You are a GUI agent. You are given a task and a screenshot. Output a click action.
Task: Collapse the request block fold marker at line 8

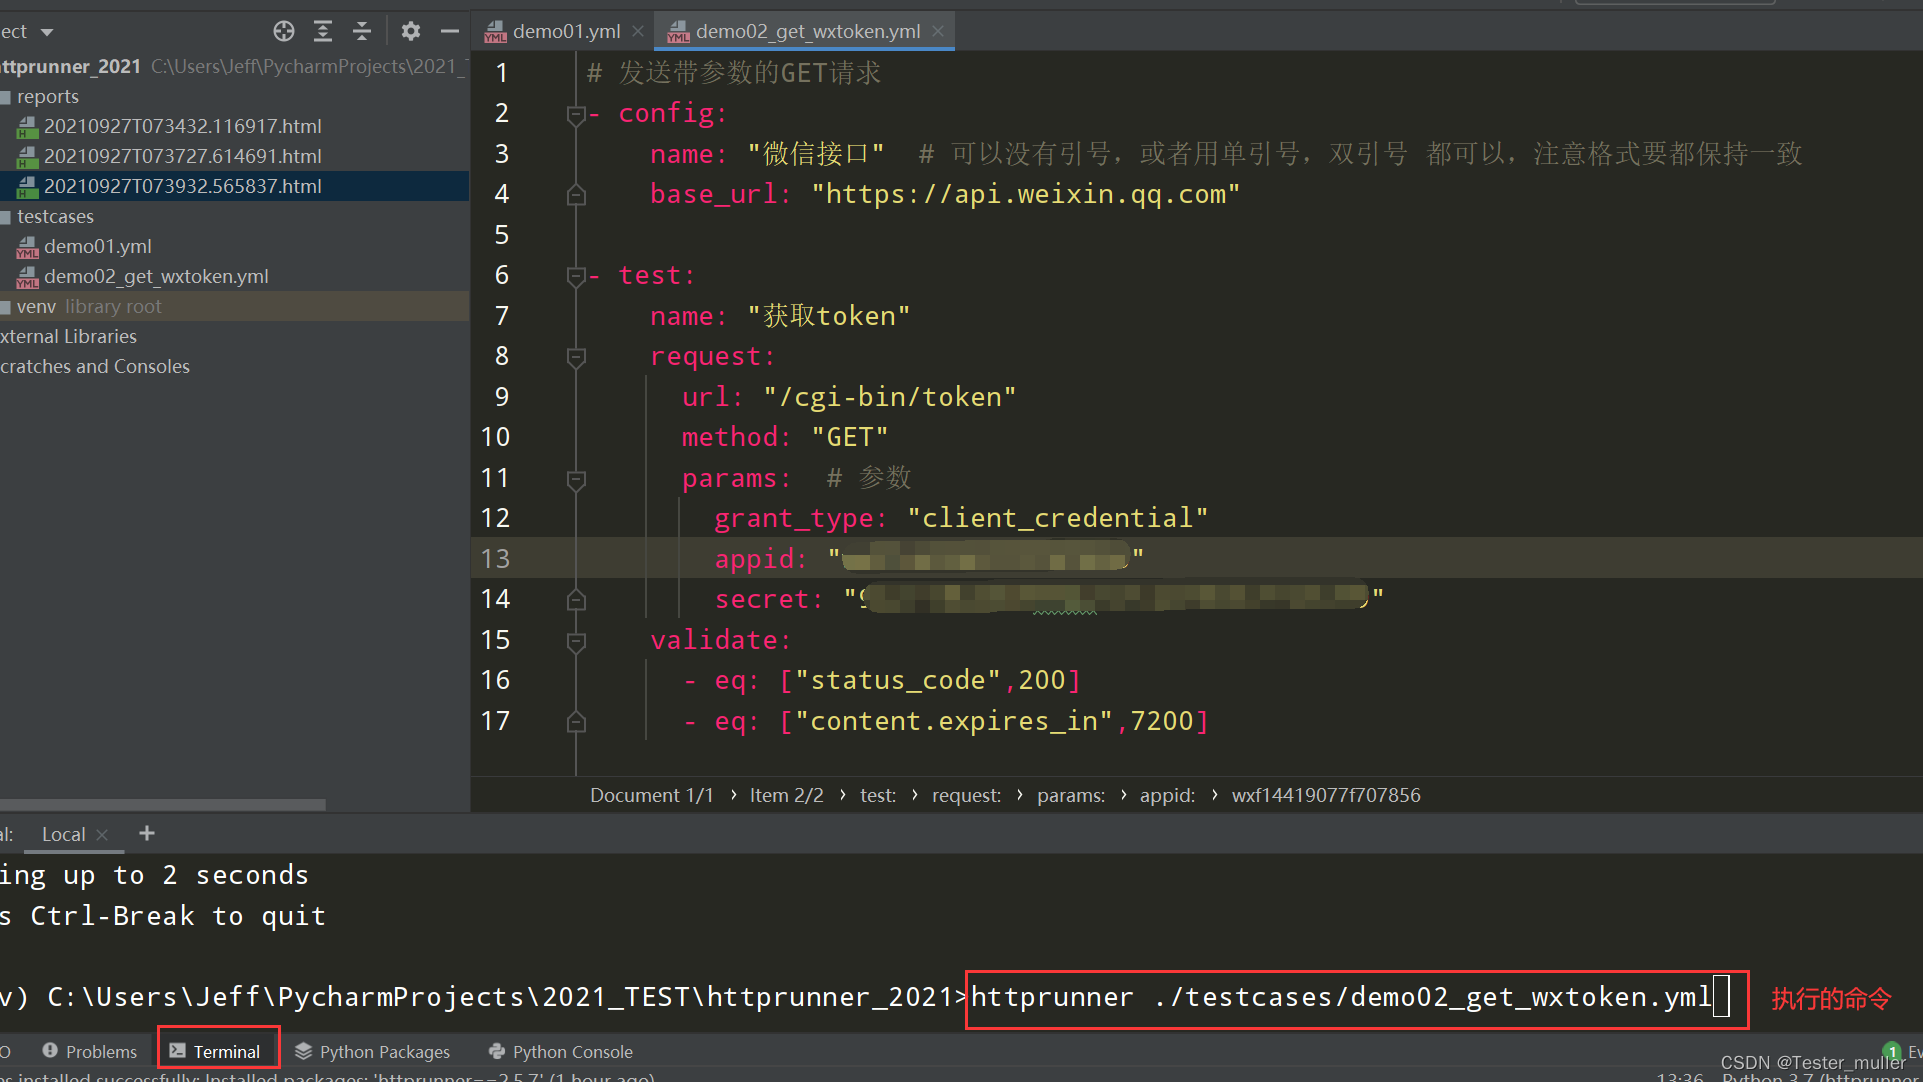tap(576, 357)
